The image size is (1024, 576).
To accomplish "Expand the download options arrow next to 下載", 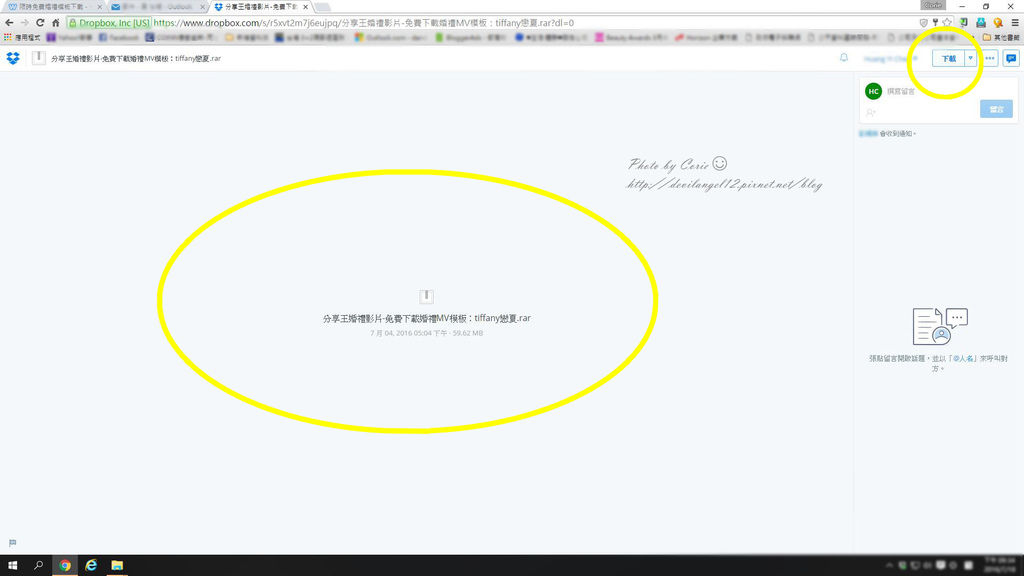I will [x=970, y=58].
